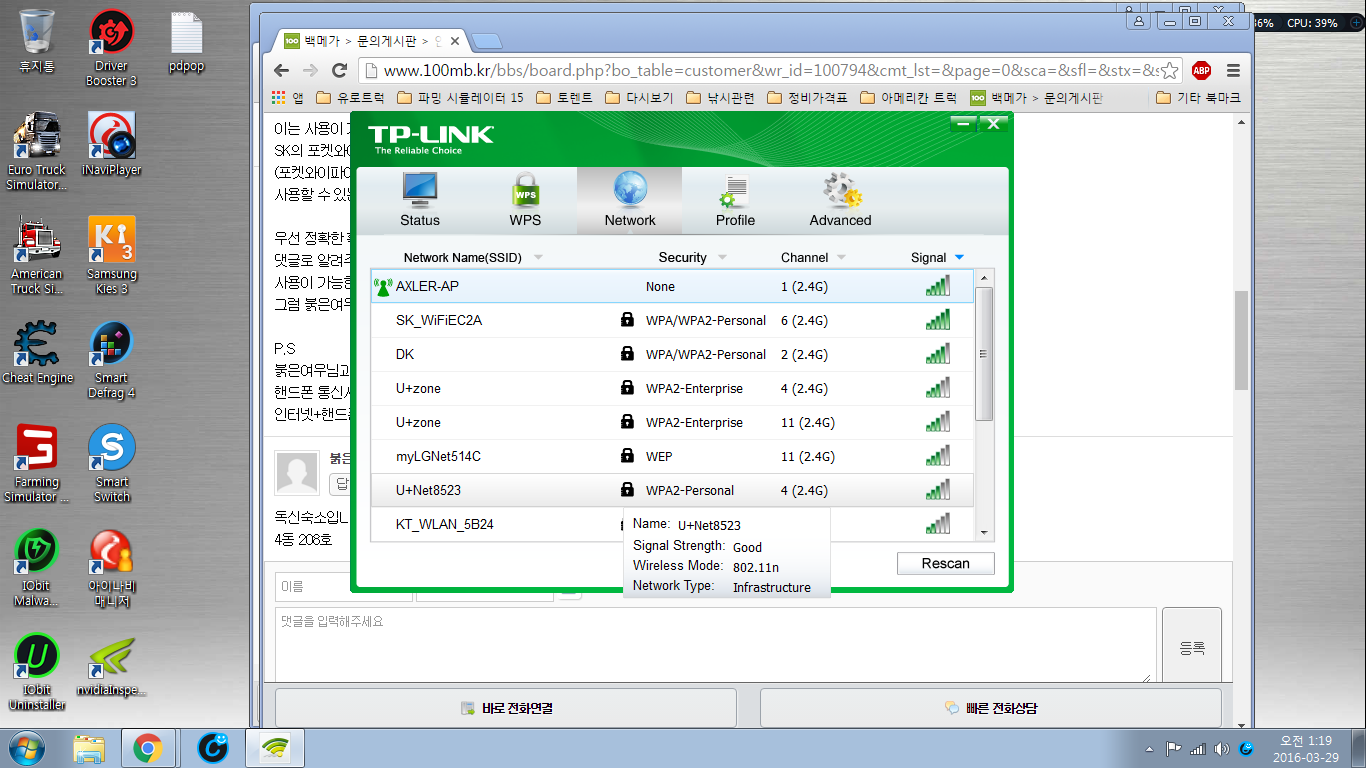Open the Status tab monitor icon
1366x768 pixels.
pos(419,189)
